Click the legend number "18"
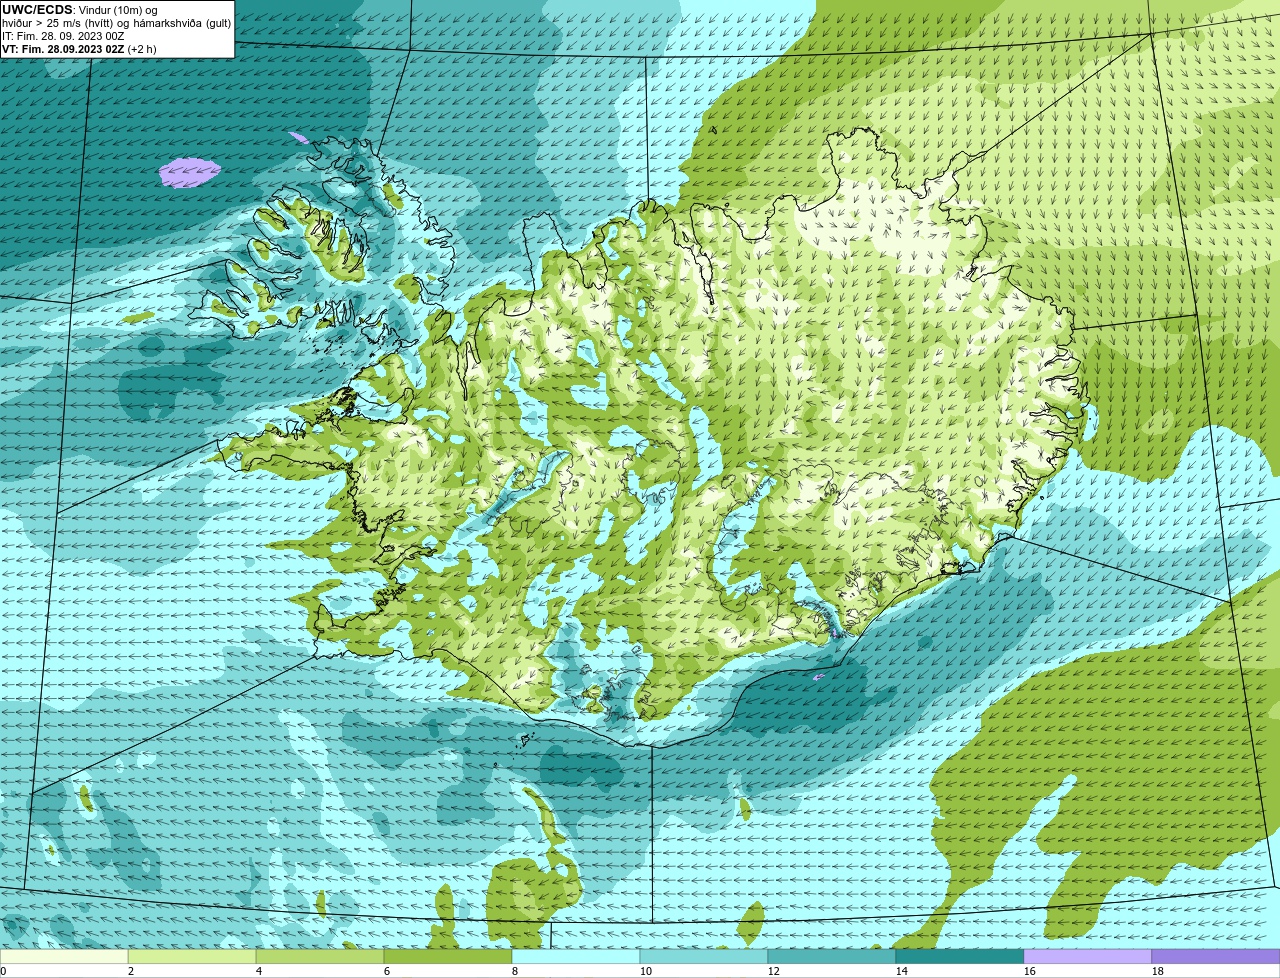This screenshot has height=978, width=1280. coord(1158,971)
